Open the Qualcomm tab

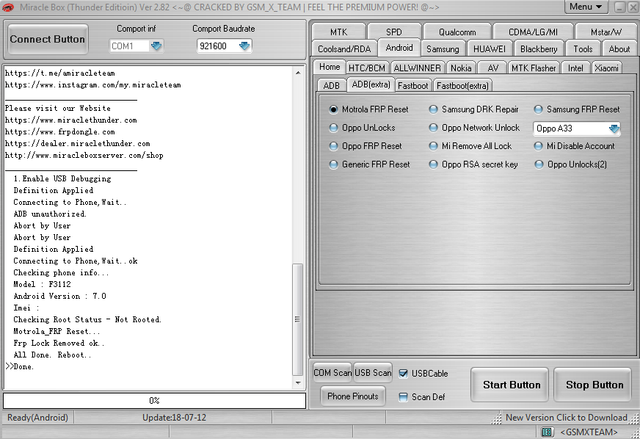click(x=457, y=32)
